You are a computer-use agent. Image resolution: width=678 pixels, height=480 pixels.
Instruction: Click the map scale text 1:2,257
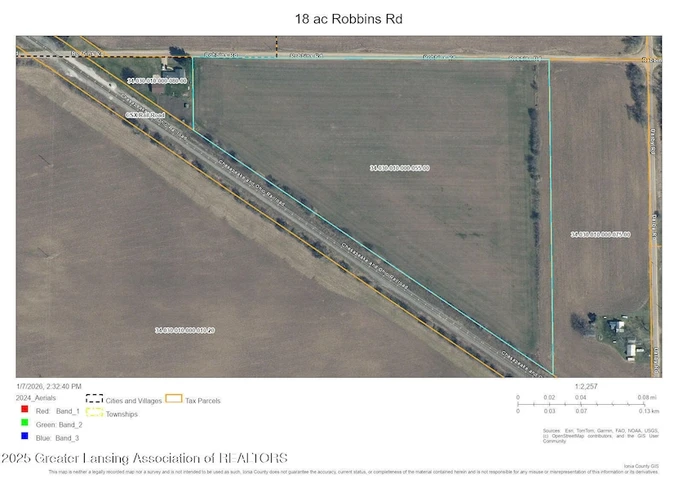(586, 386)
